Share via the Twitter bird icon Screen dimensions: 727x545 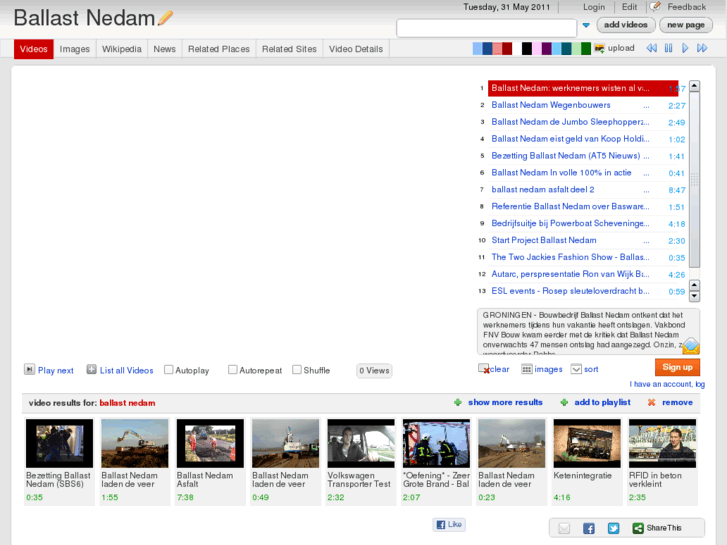(x=613, y=528)
